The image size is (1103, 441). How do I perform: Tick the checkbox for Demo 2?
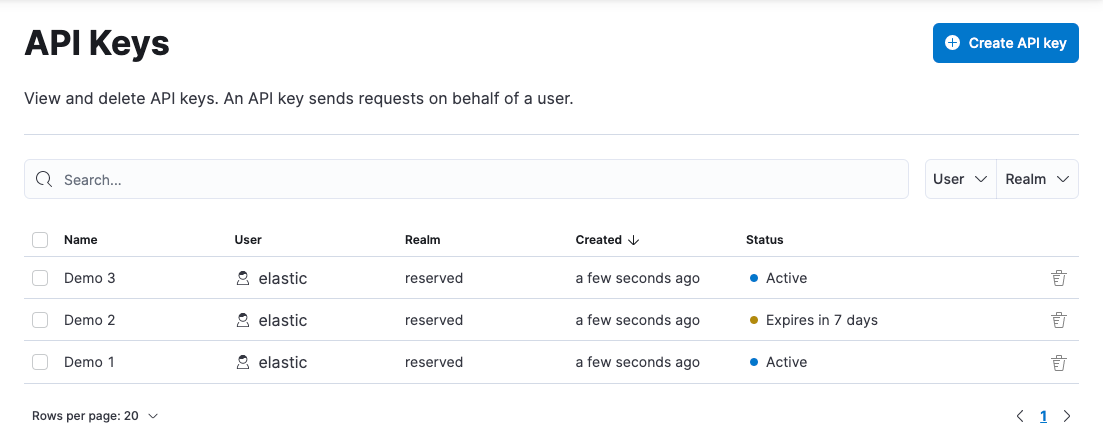click(40, 320)
